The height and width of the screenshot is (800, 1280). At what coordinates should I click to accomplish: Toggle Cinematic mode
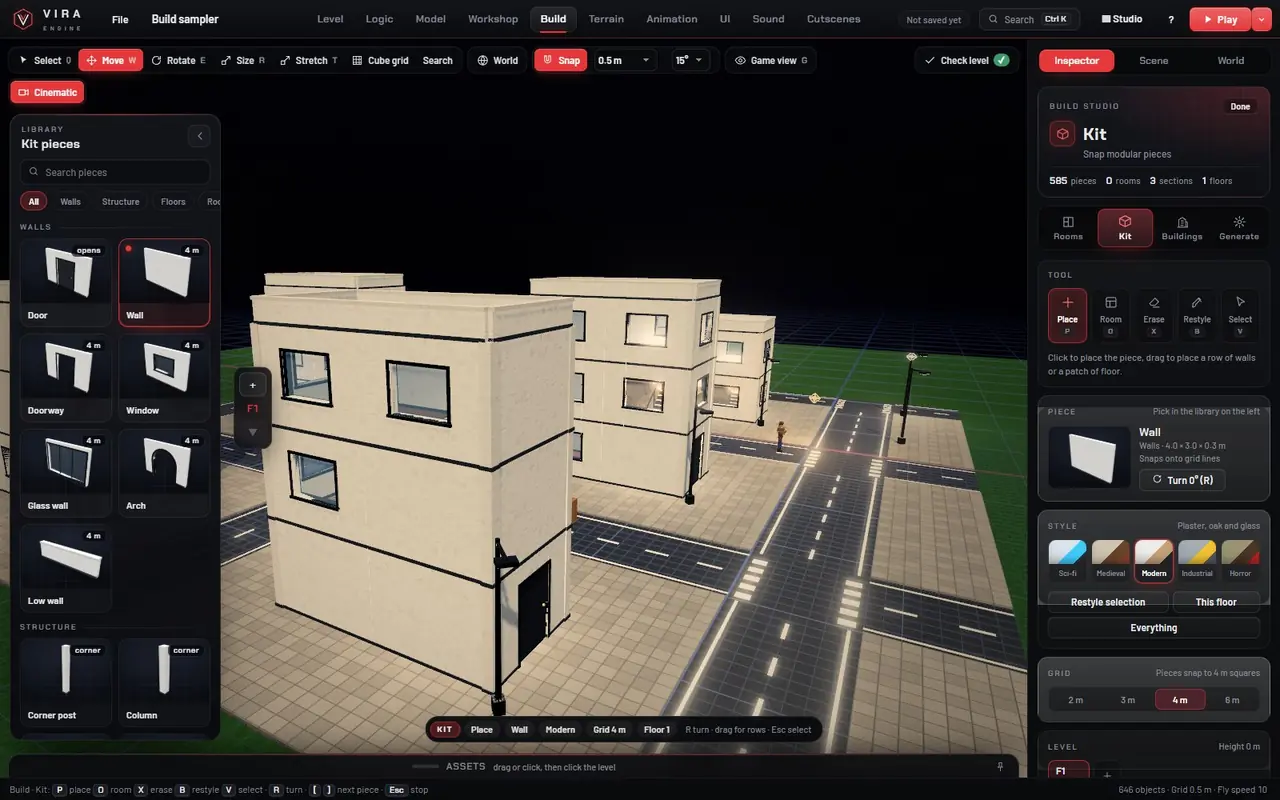(47, 92)
